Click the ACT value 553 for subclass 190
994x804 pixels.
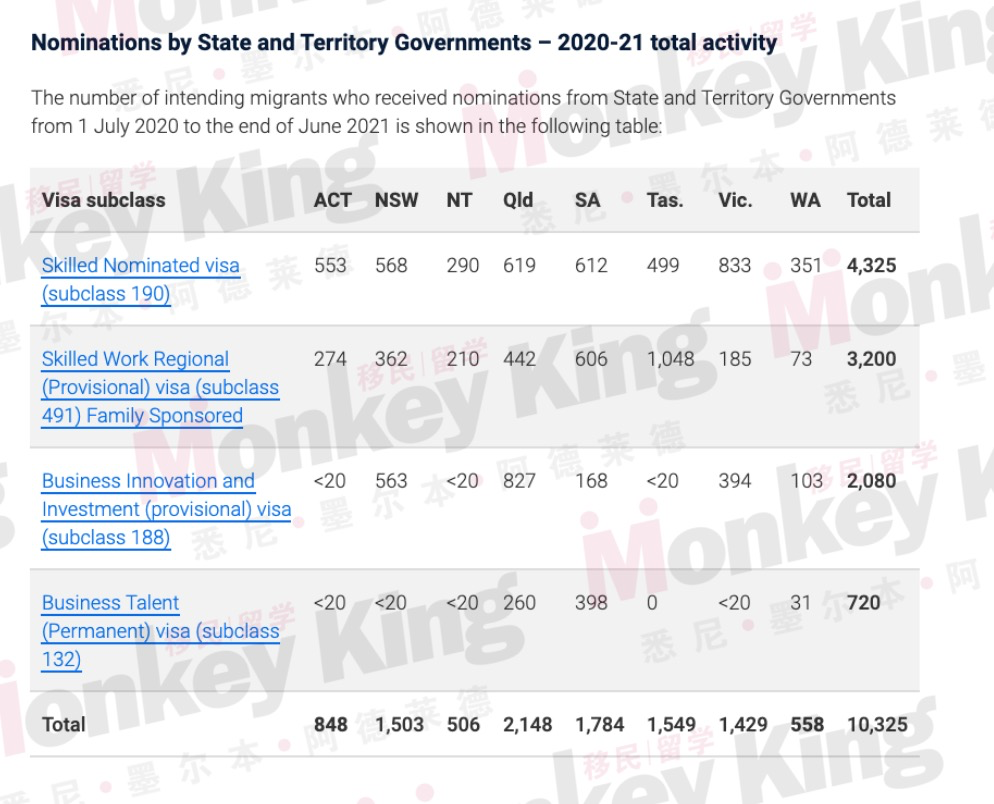(330, 265)
